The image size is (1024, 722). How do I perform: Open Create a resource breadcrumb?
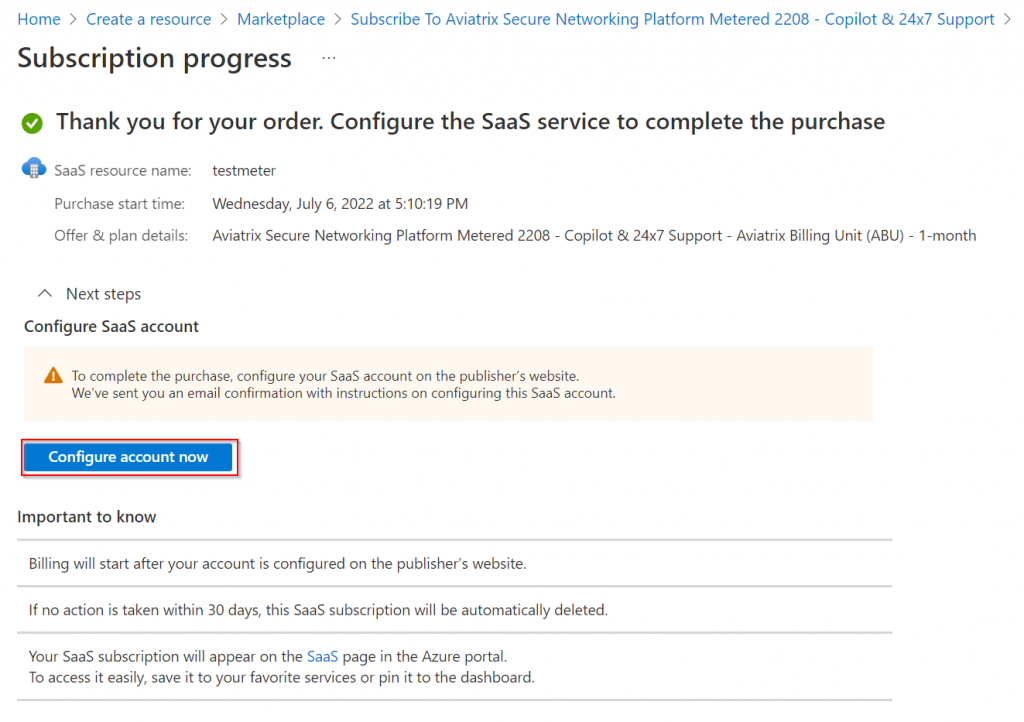pos(148,20)
